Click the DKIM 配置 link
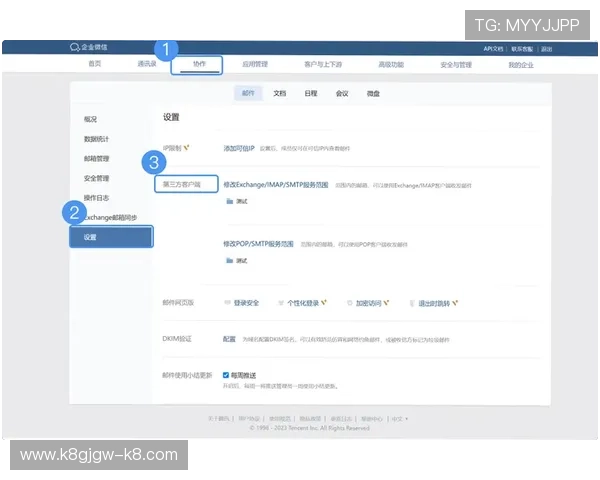The height and width of the screenshot is (480, 600). (x=229, y=339)
